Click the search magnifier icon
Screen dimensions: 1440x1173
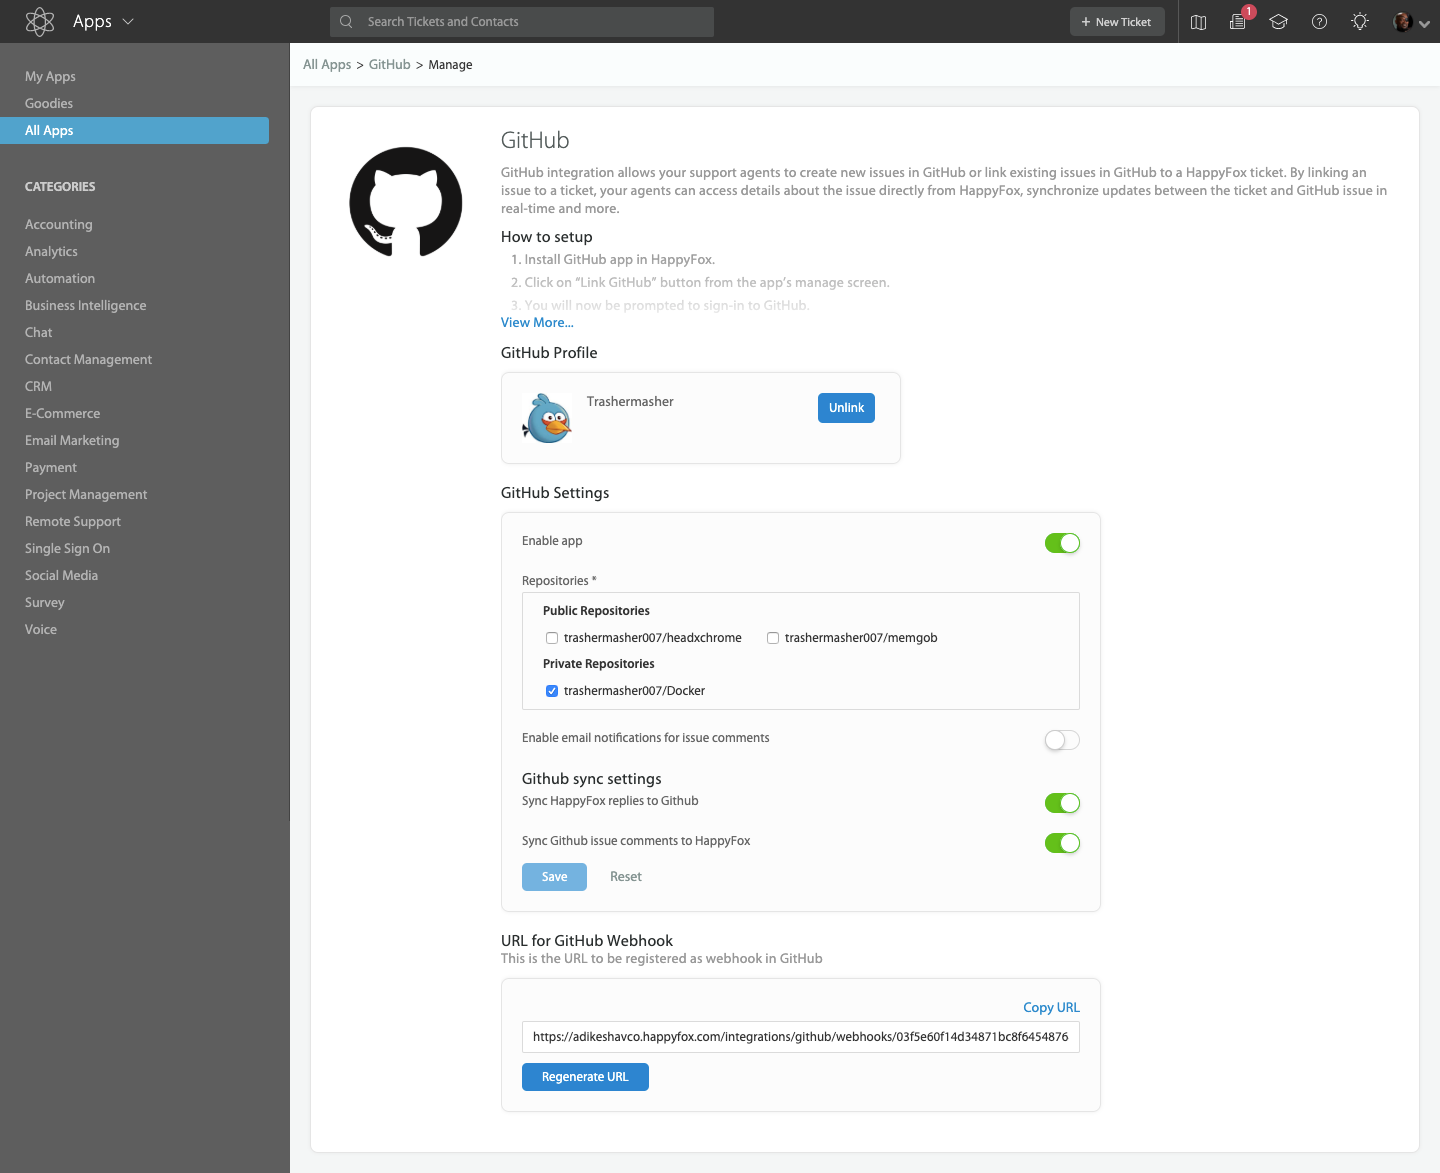345,21
